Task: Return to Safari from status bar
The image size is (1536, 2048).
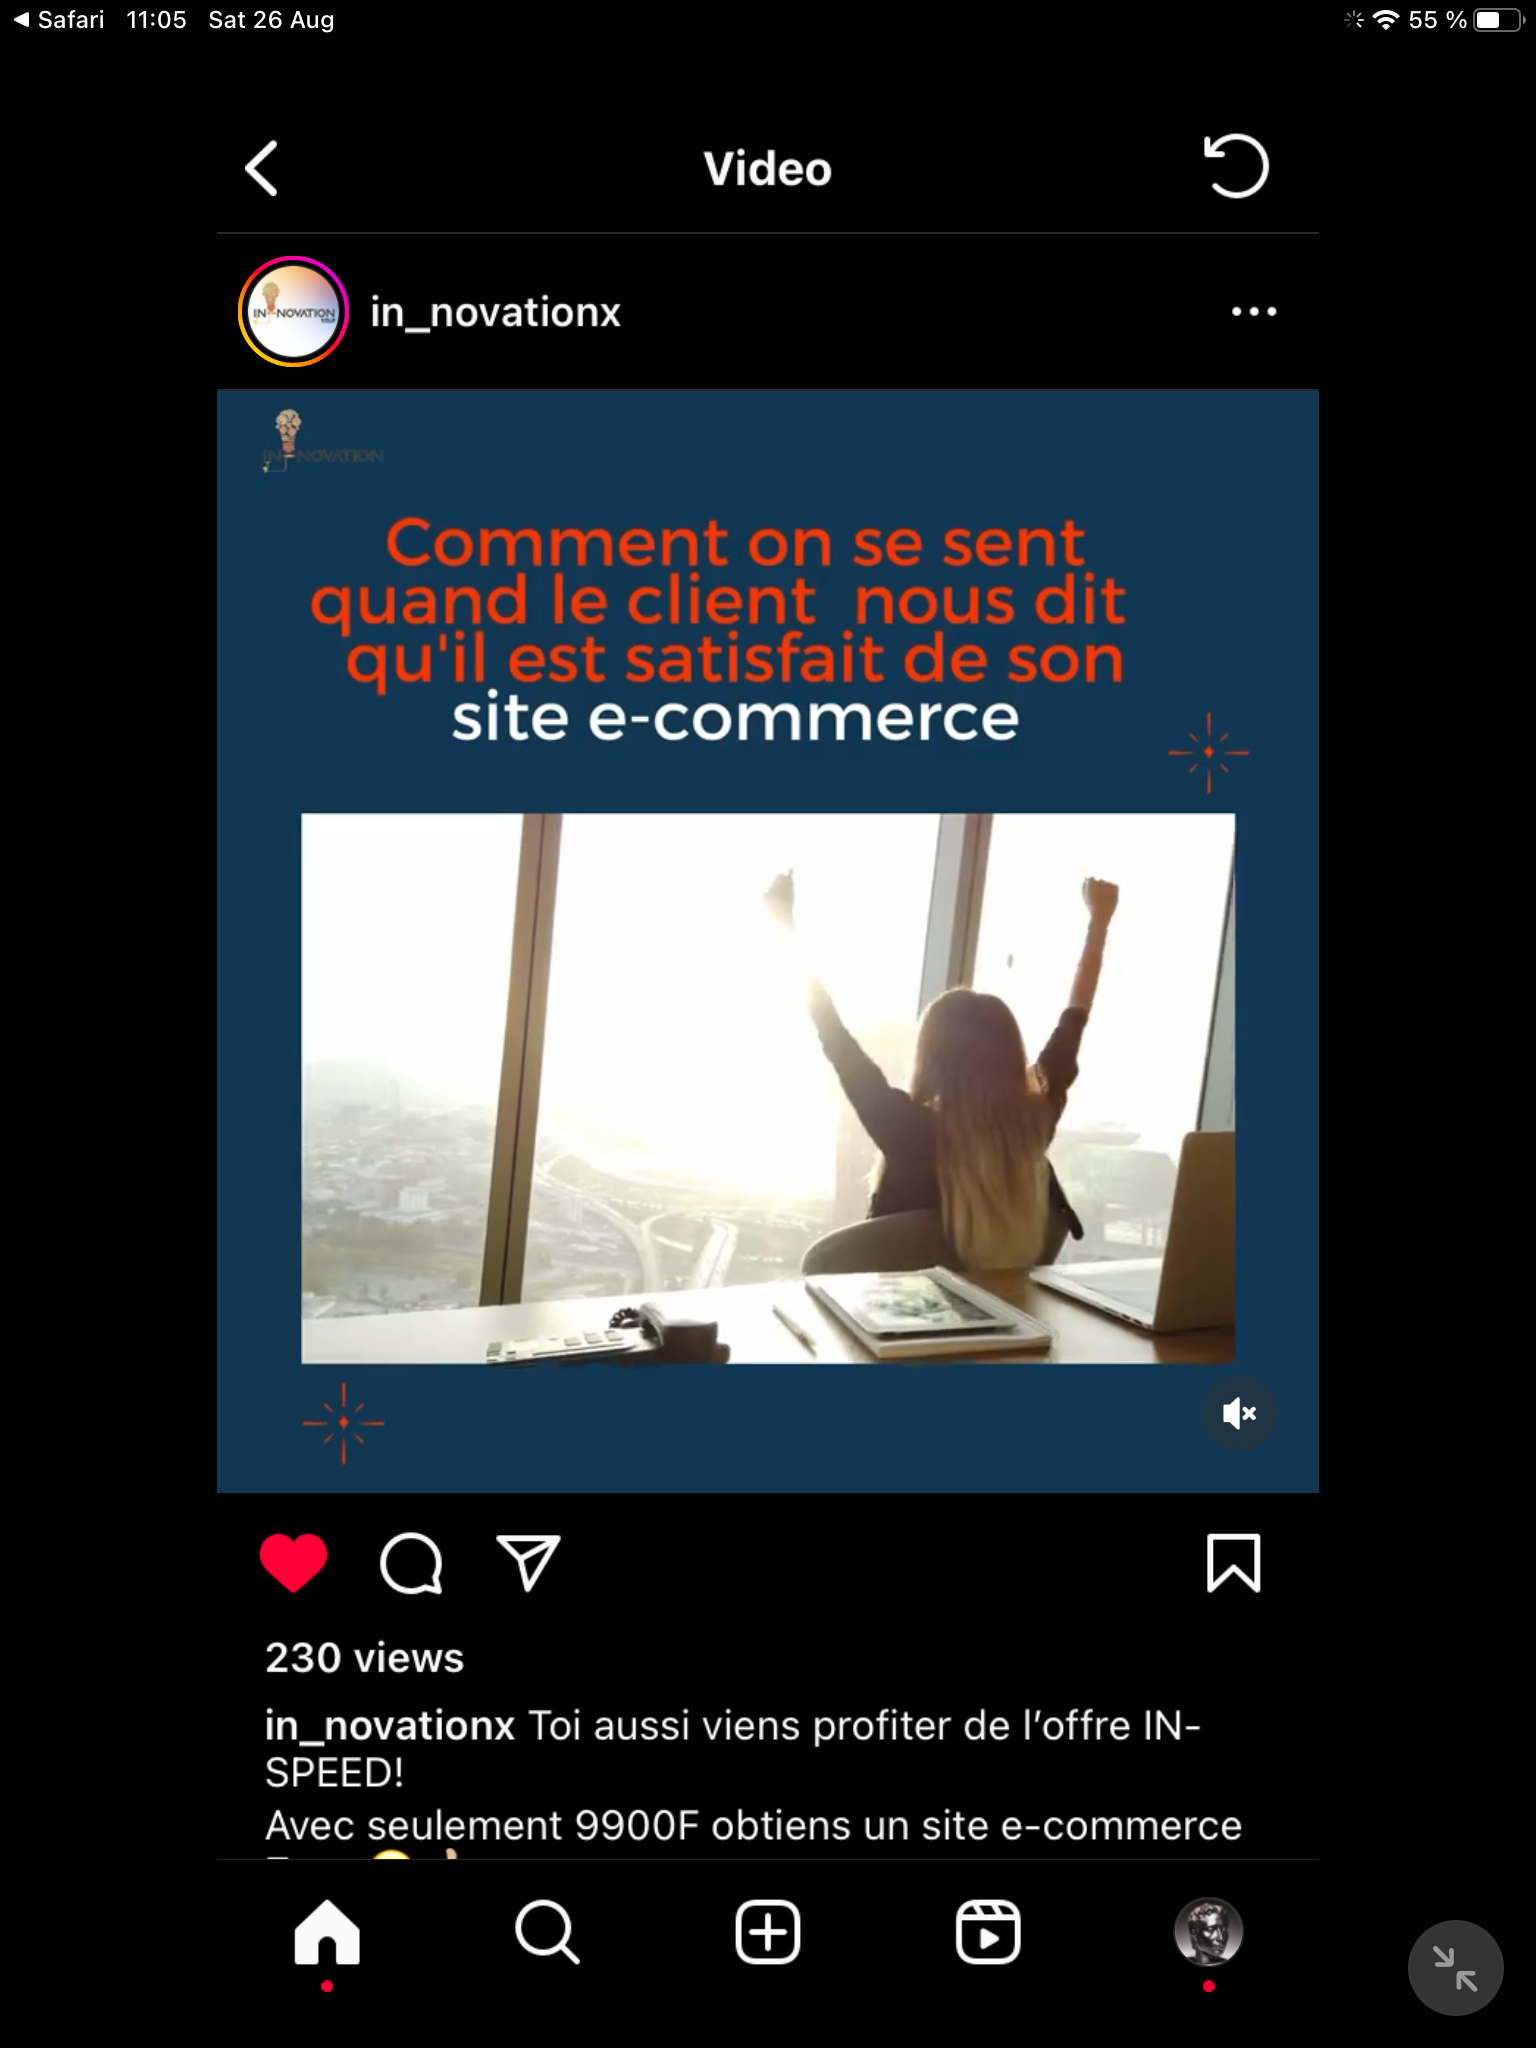Action: coord(59,20)
